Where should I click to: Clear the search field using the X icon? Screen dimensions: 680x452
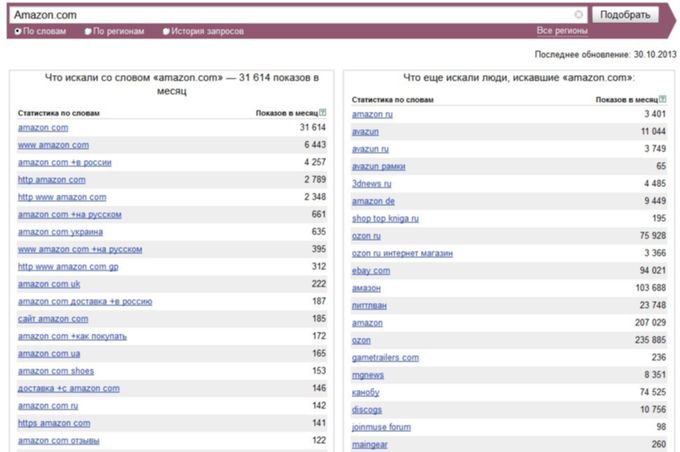(x=579, y=15)
